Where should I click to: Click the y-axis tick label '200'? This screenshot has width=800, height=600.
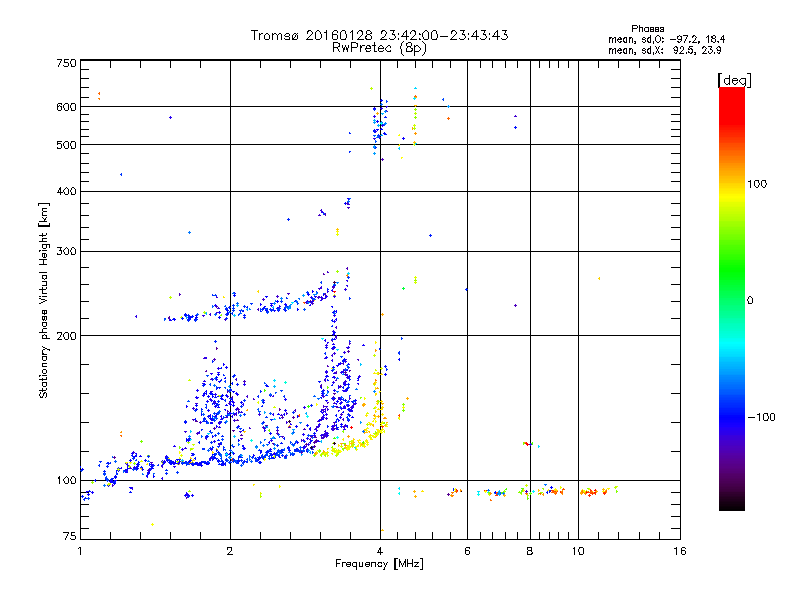tap(66, 336)
